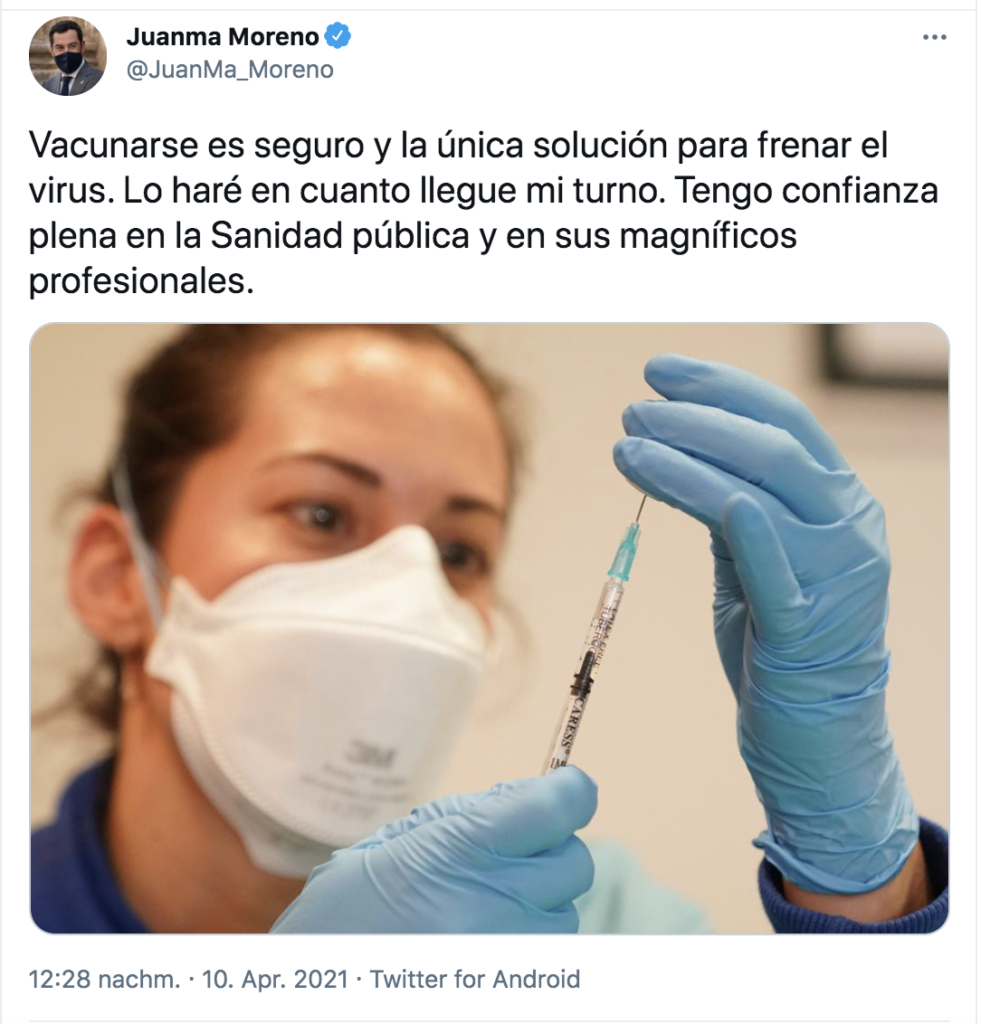Click the tweet text starting with Vacunarse

[x=483, y=213]
